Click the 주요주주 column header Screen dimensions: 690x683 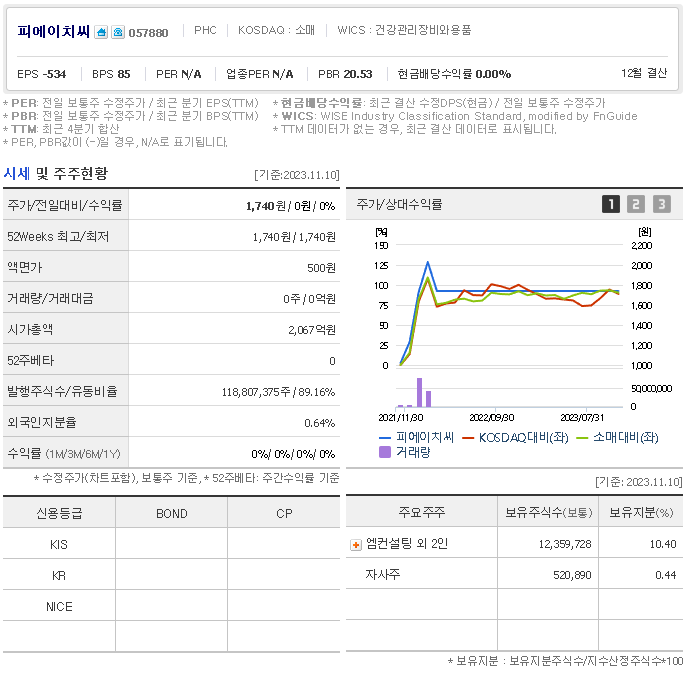pyautogui.click(x=422, y=512)
